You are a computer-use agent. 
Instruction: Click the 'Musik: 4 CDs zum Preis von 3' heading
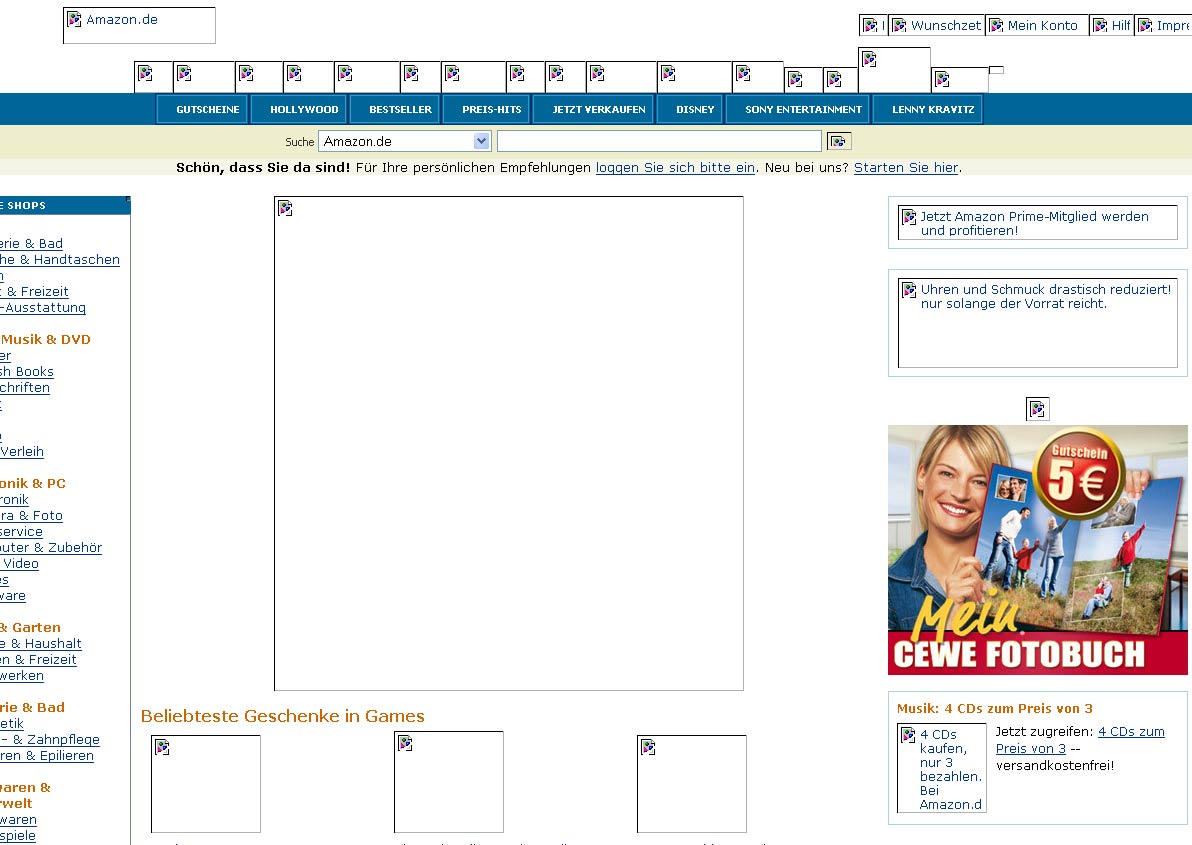point(994,708)
